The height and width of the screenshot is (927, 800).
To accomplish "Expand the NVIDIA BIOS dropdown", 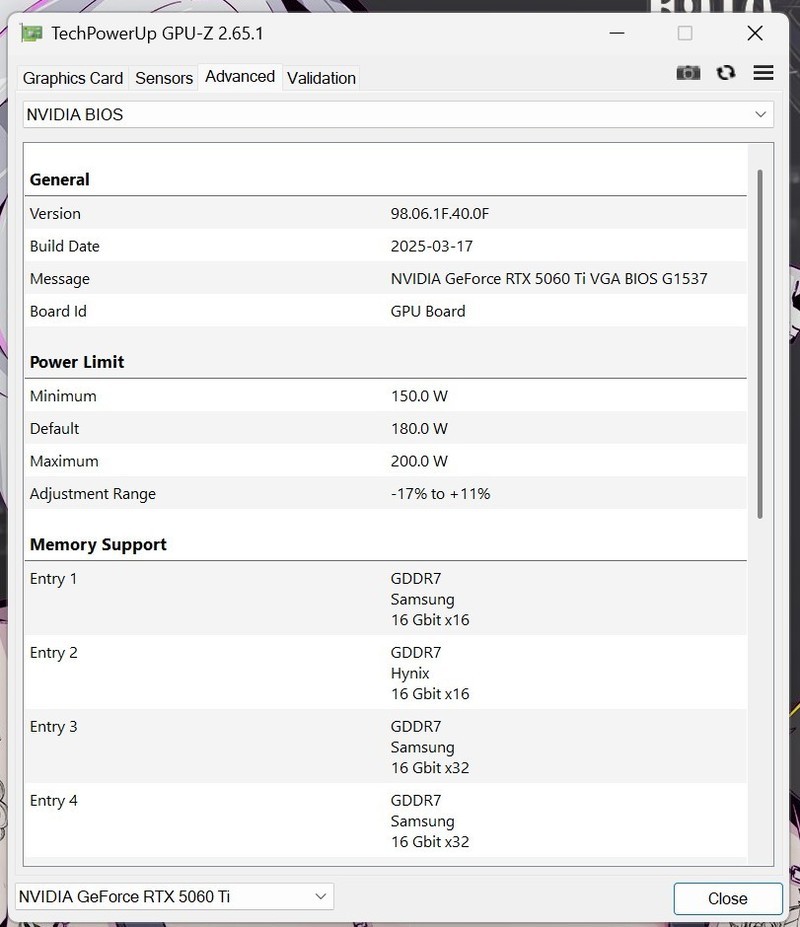I will point(398,115).
